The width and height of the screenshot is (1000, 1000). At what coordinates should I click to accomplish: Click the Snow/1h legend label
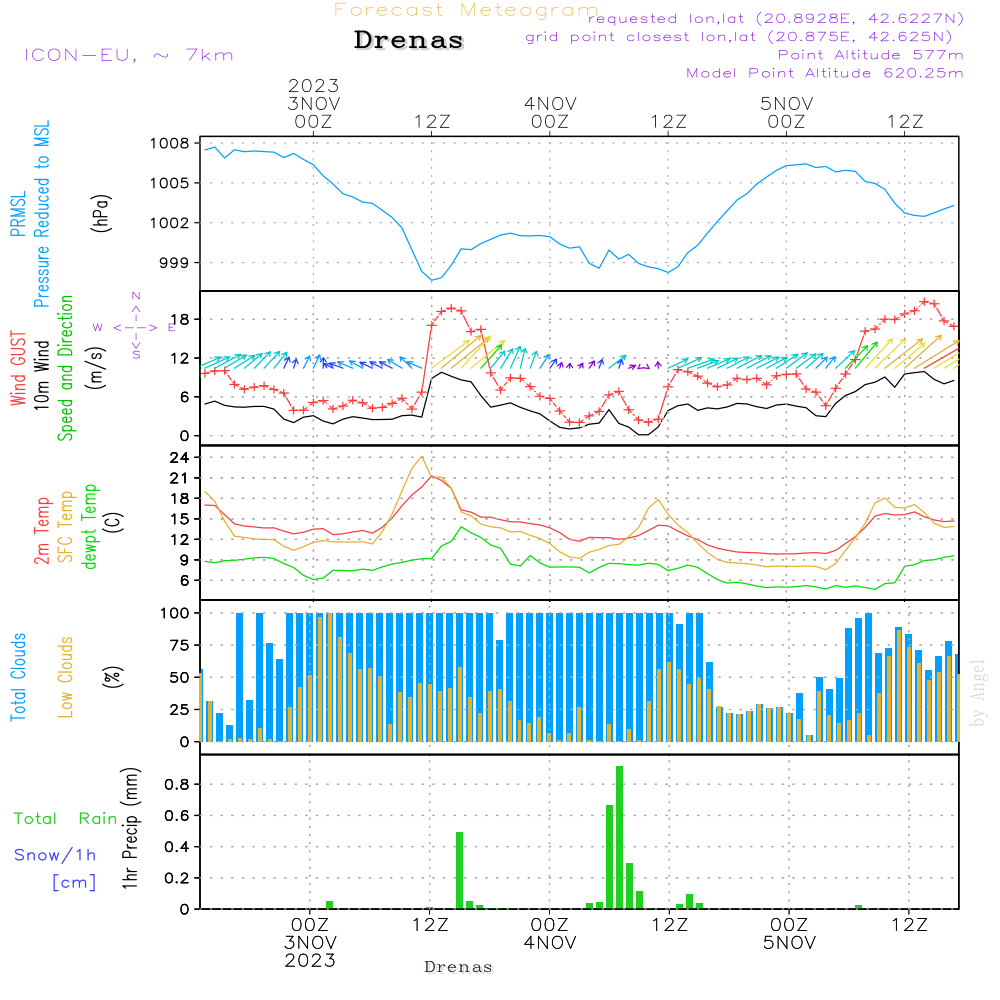[55, 855]
